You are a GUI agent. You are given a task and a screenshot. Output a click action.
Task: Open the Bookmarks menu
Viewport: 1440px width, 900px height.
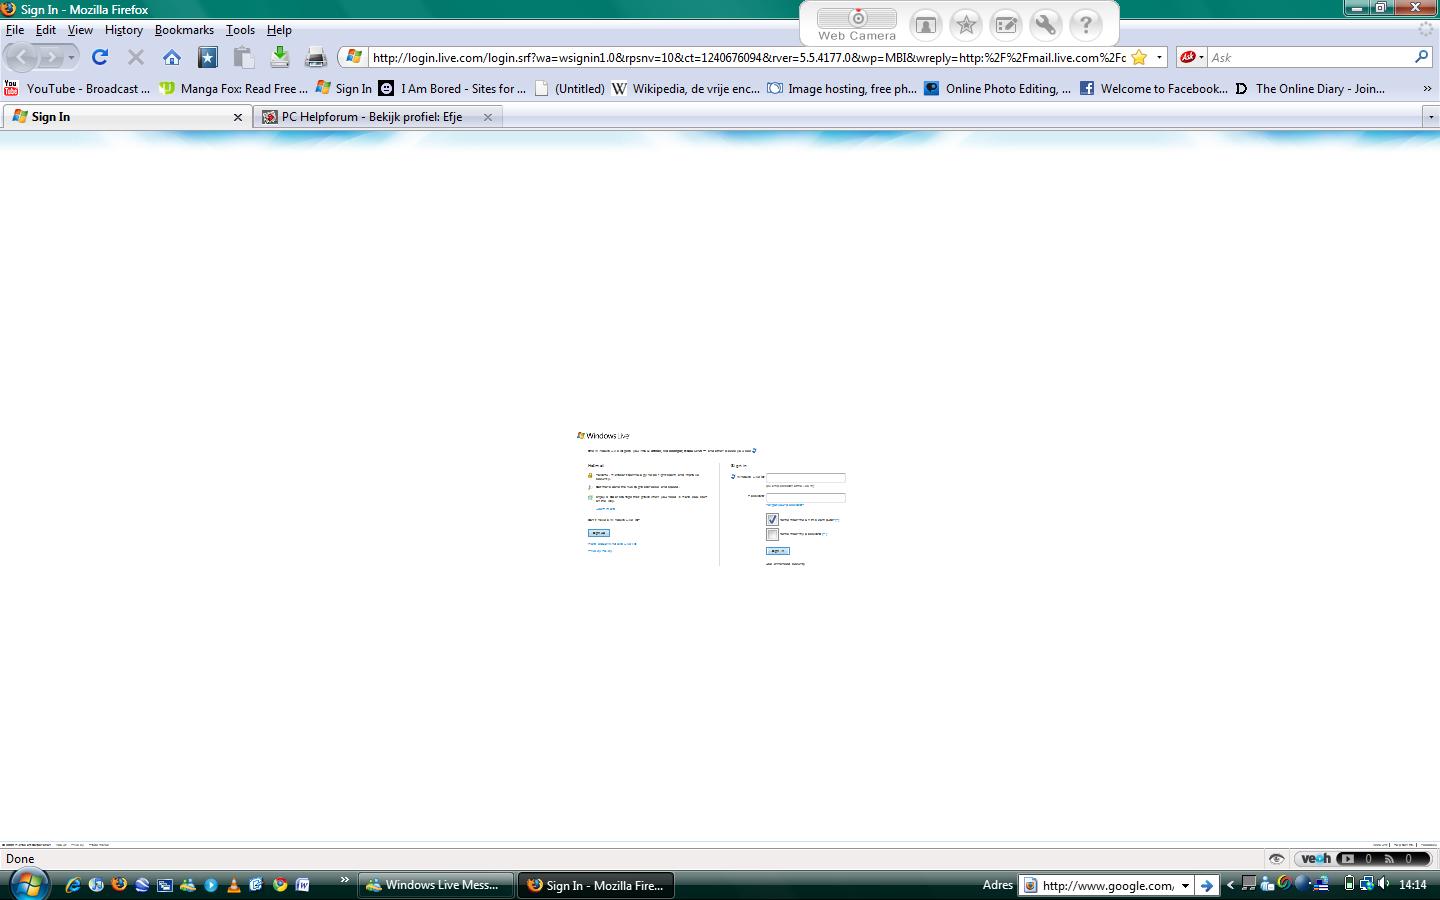click(184, 30)
